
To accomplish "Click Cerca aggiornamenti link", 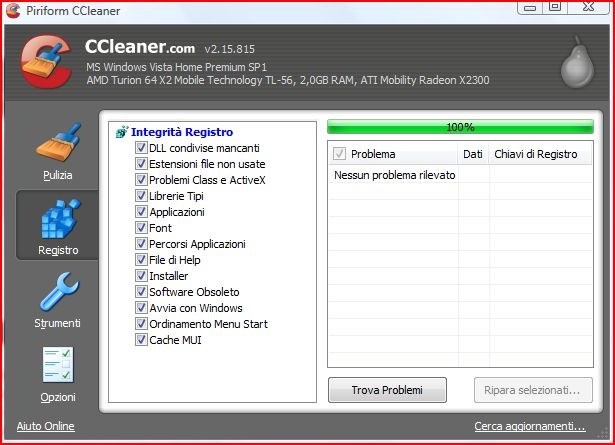I will click(x=530, y=426).
